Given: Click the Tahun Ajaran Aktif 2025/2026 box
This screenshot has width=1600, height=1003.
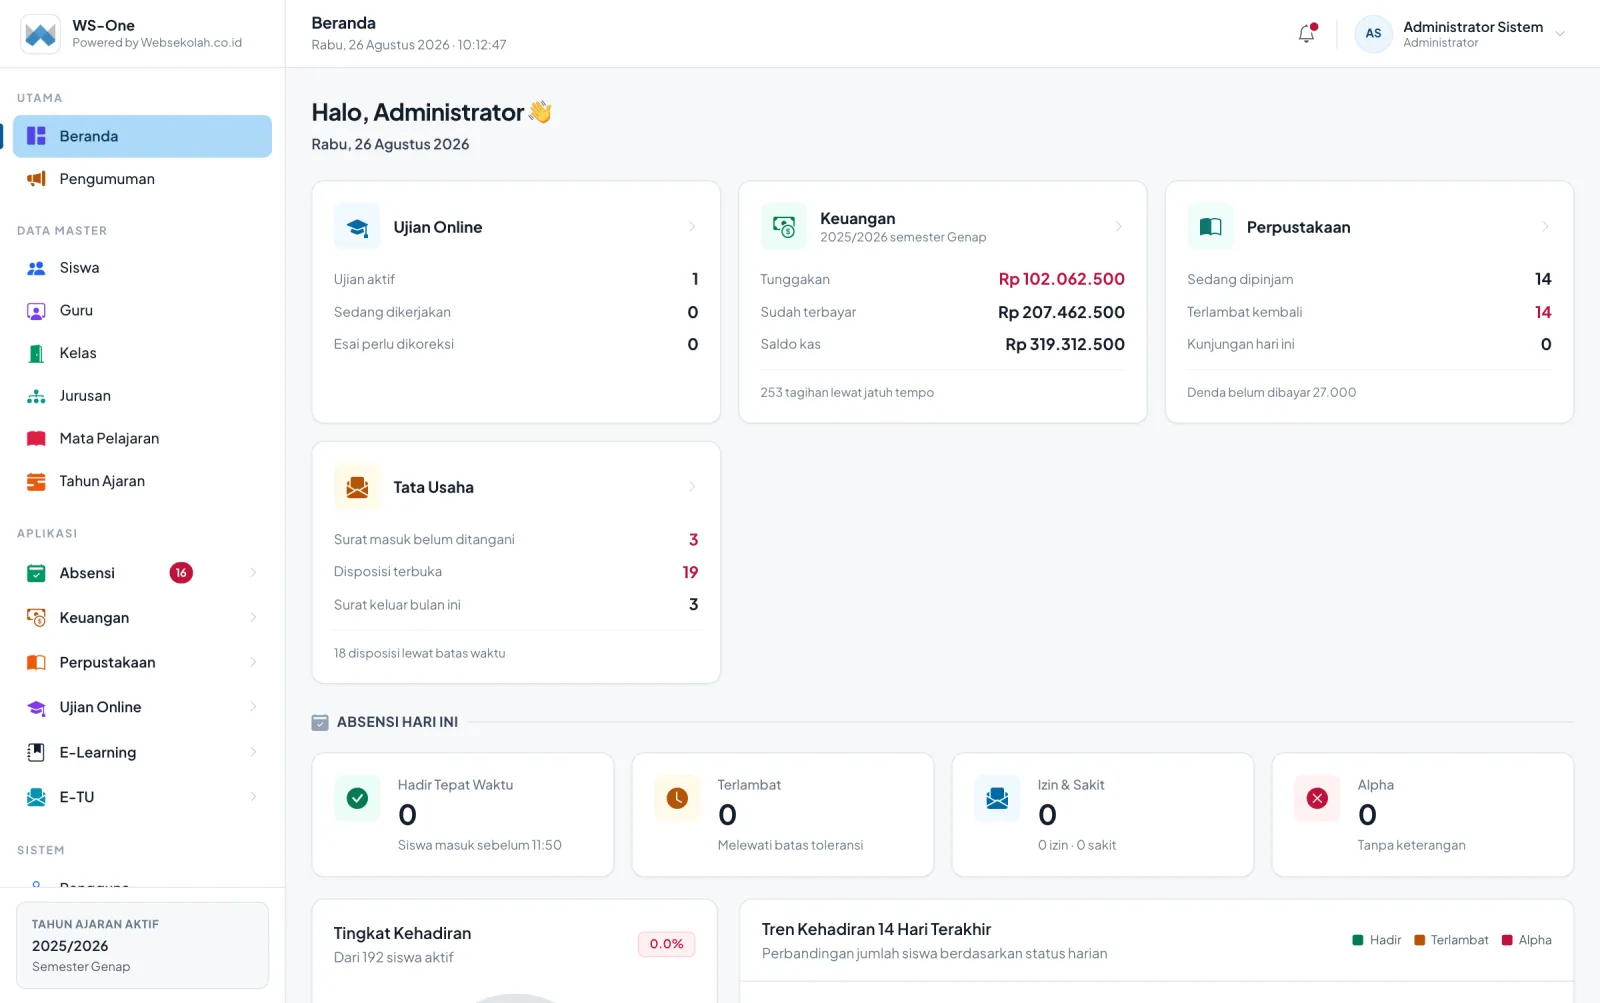Looking at the screenshot, I should 142,945.
